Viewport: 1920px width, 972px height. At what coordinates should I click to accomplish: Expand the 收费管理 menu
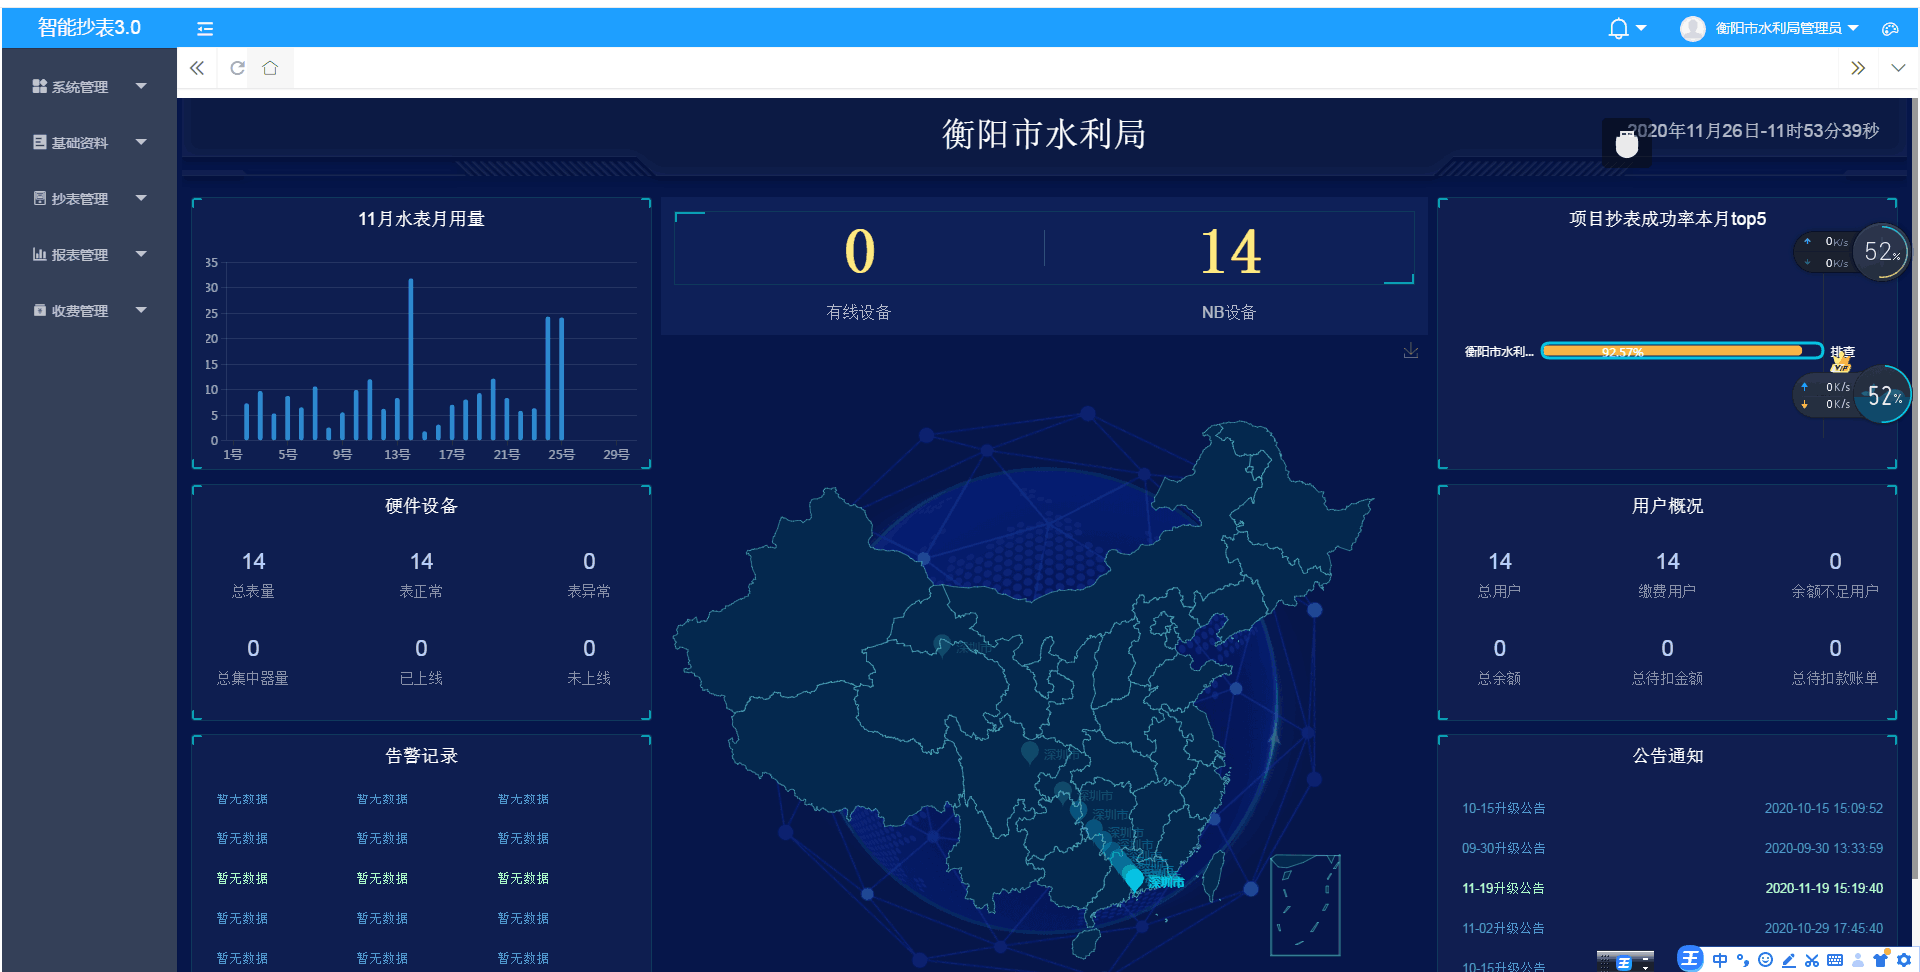[x=87, y=310]
